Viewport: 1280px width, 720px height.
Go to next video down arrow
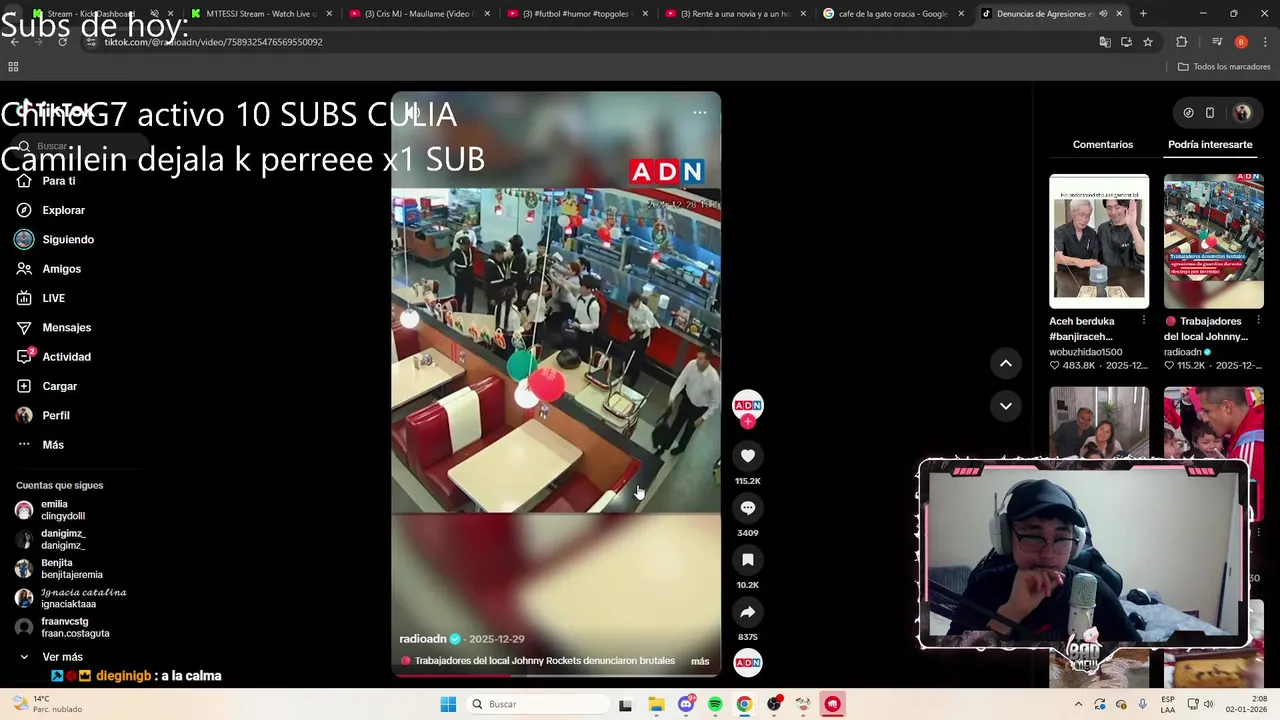[1006, 406]
